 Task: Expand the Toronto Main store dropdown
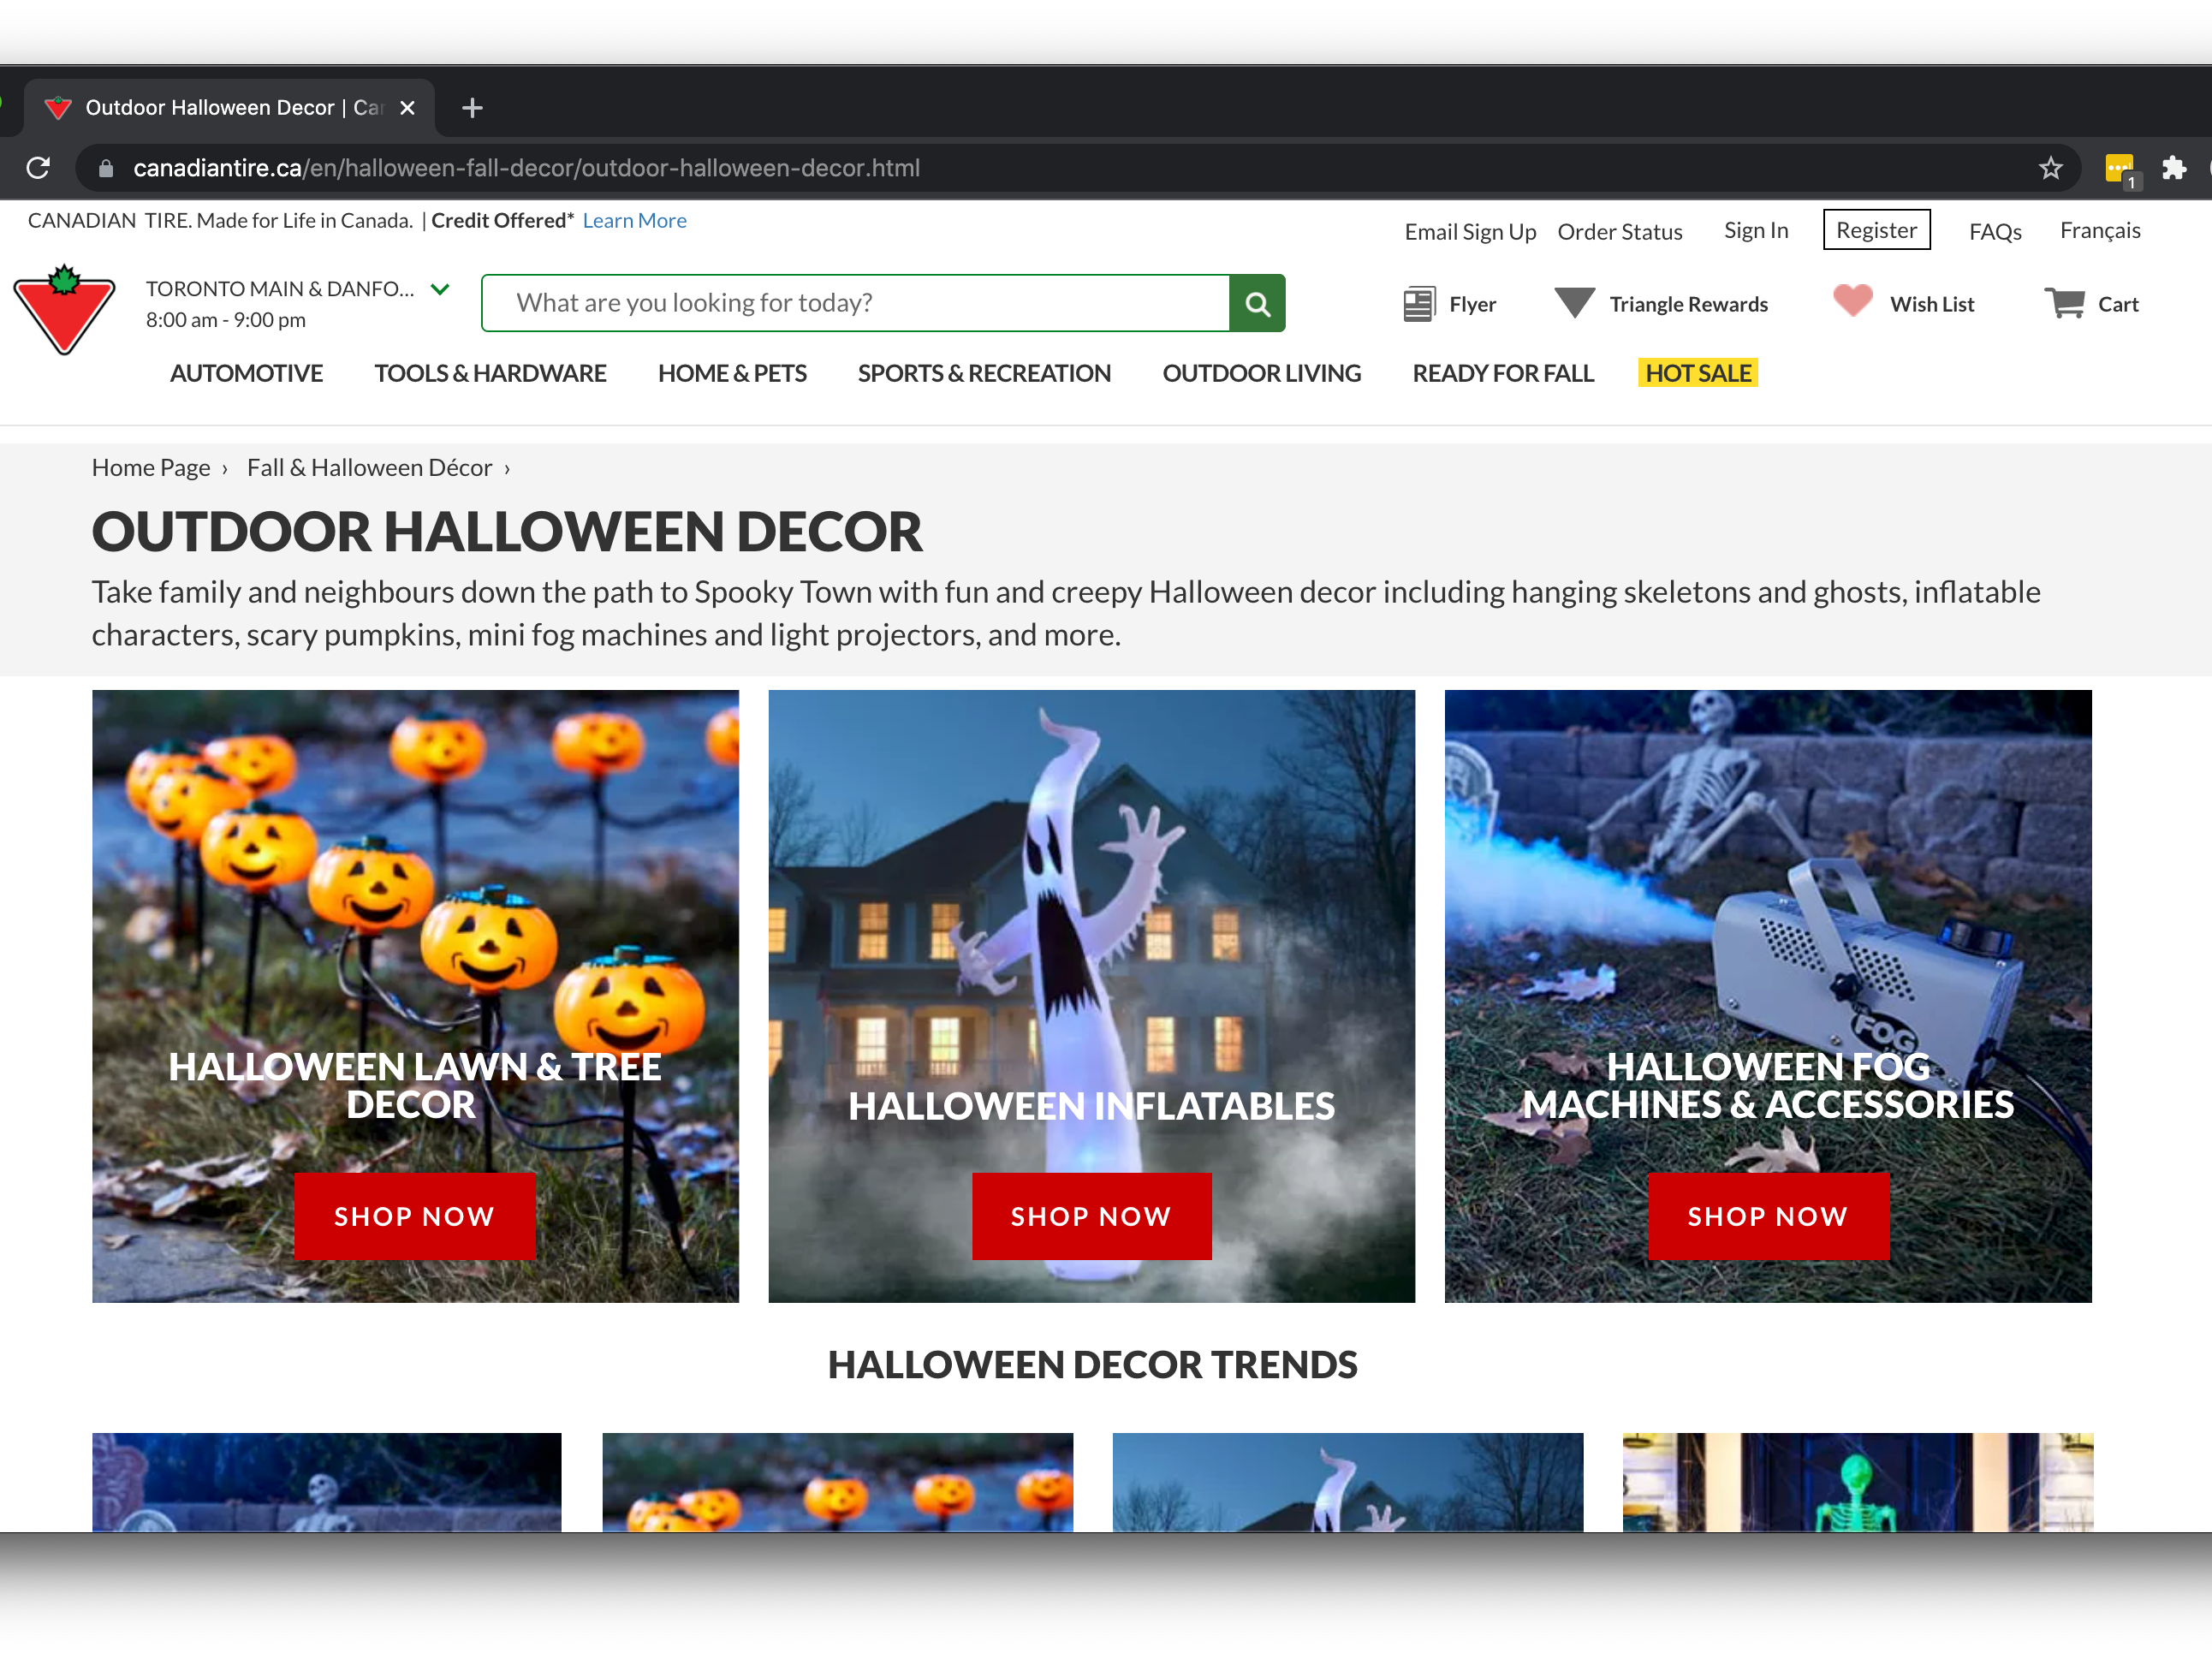point(440,289)
